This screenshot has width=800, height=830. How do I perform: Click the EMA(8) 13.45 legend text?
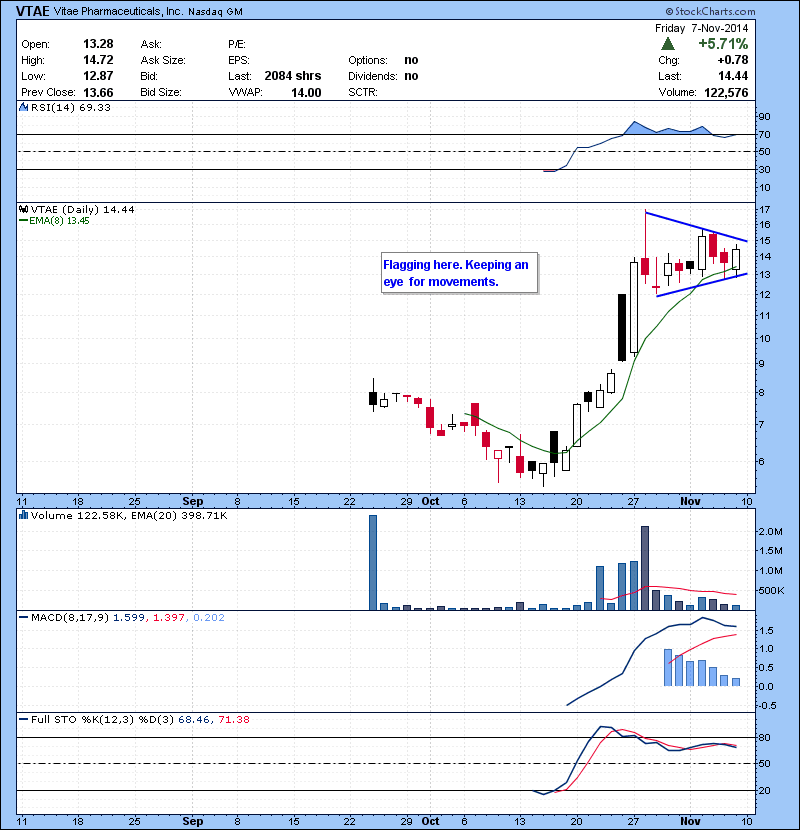[59, 221]
